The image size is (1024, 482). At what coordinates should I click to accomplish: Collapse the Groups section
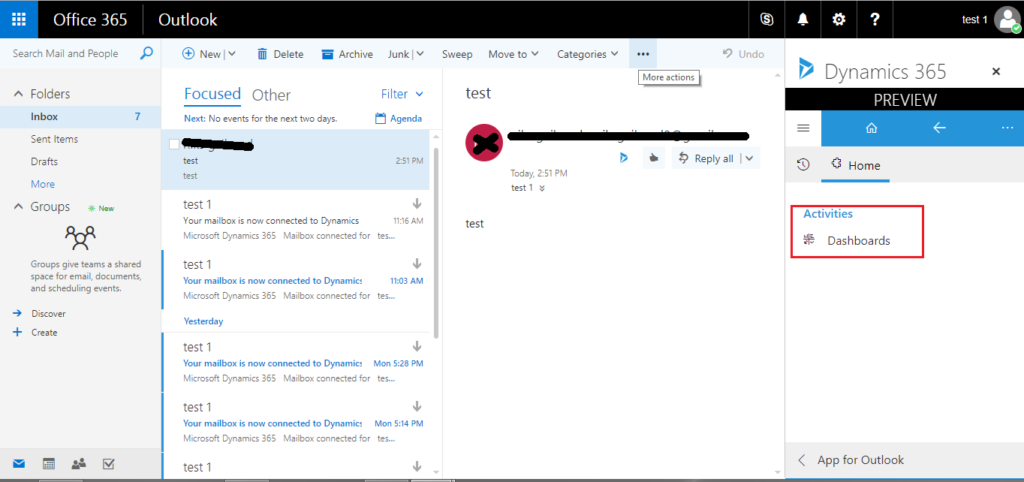tap(18, 207)
